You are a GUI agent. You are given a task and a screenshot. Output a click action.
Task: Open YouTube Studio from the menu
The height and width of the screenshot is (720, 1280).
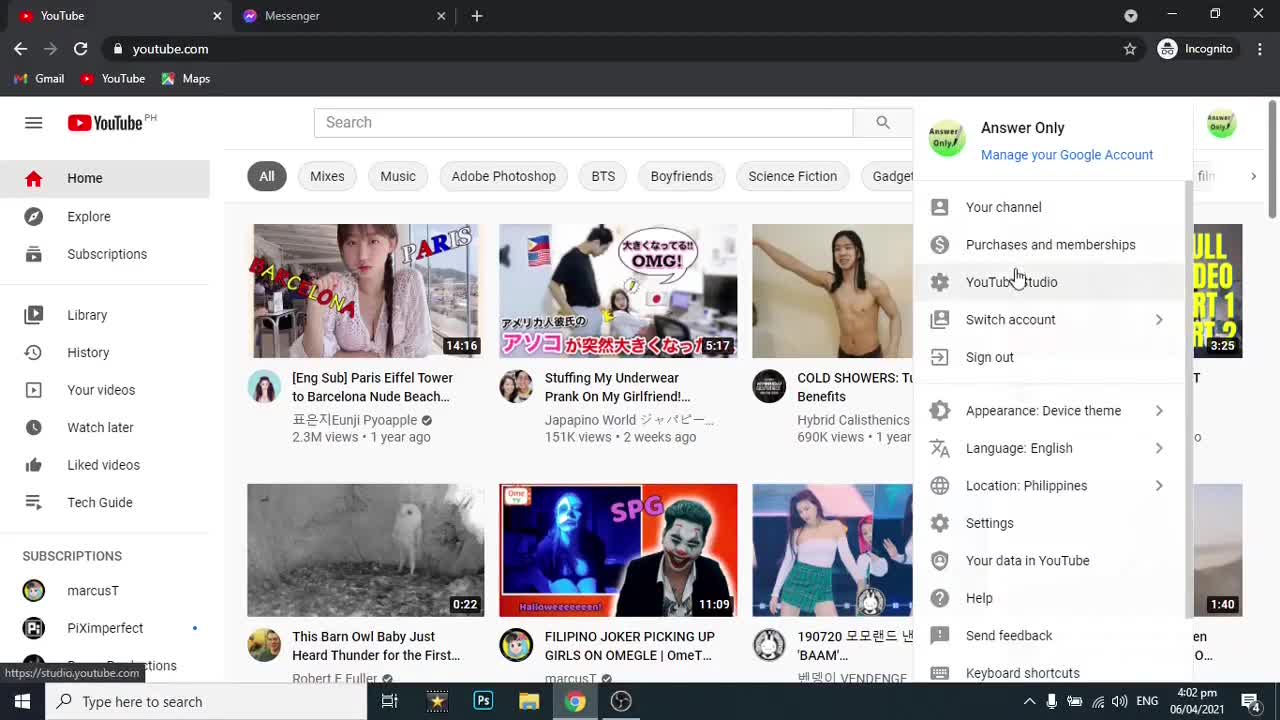[x=1049, y=282]
